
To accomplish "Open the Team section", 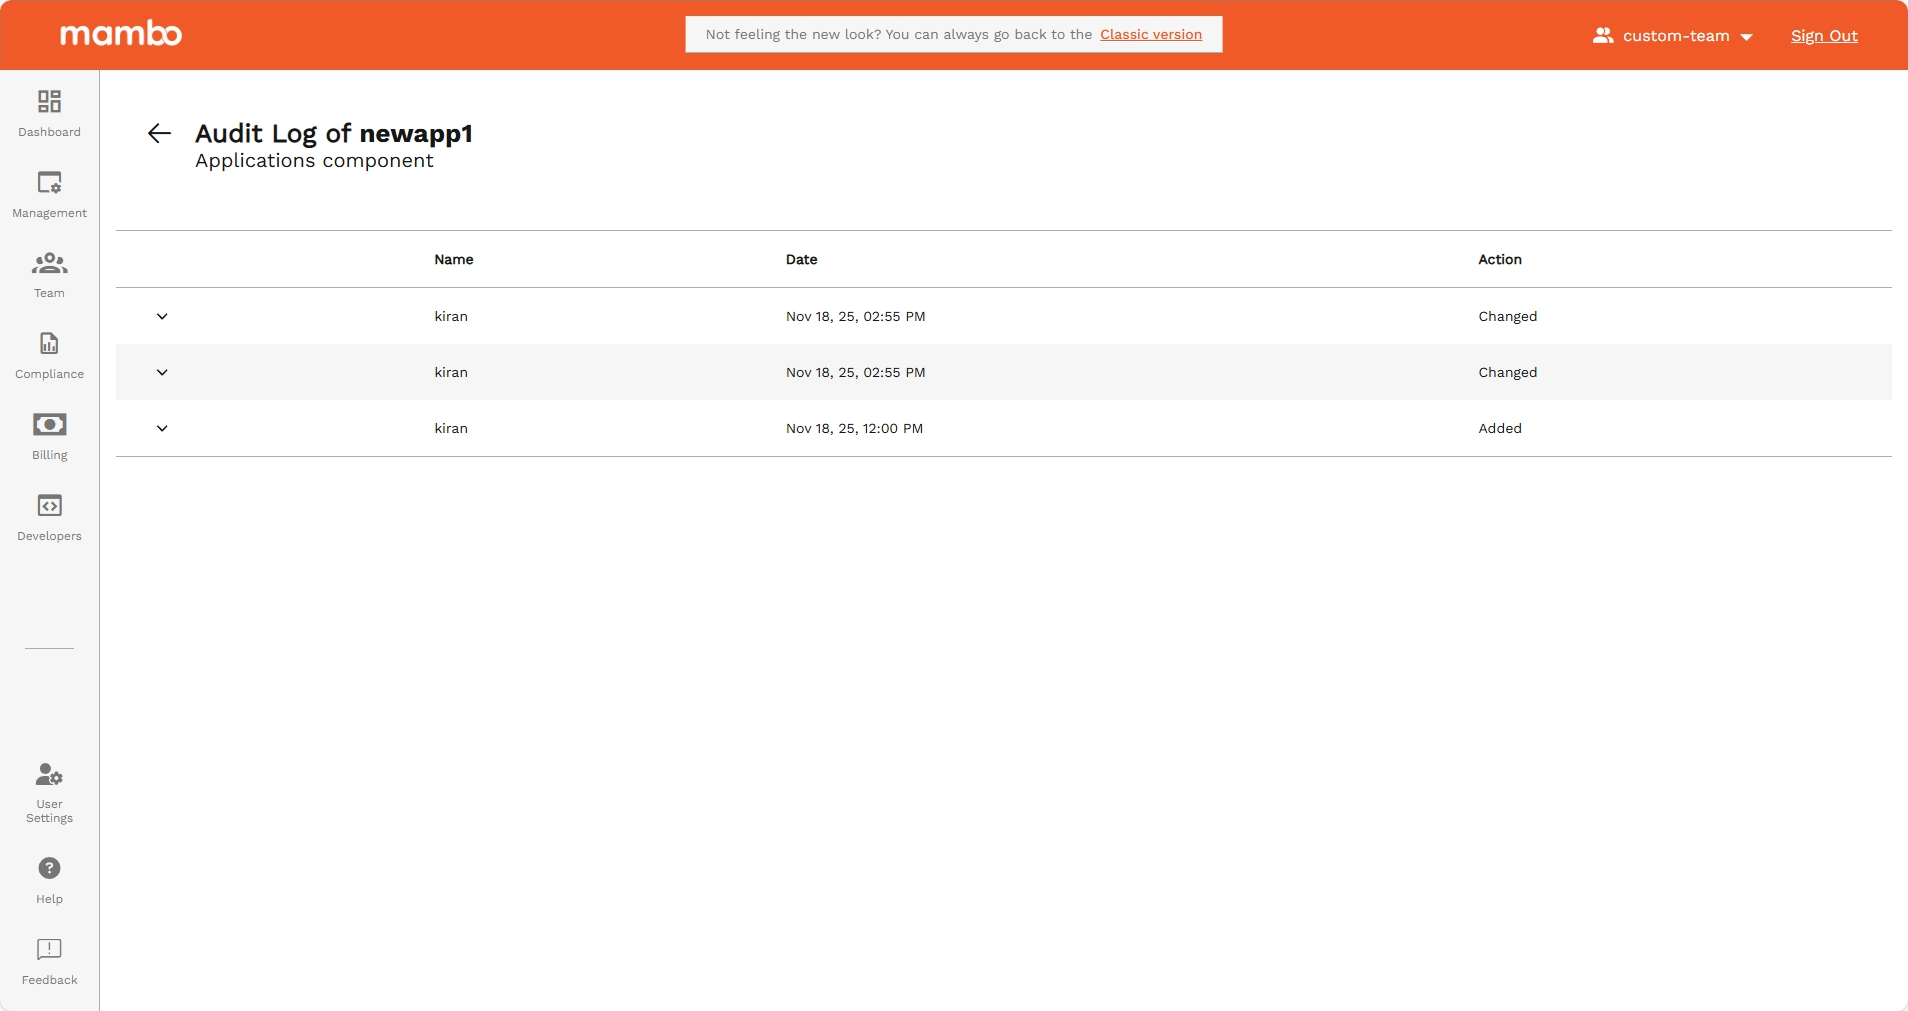I will tap(48, 273).
